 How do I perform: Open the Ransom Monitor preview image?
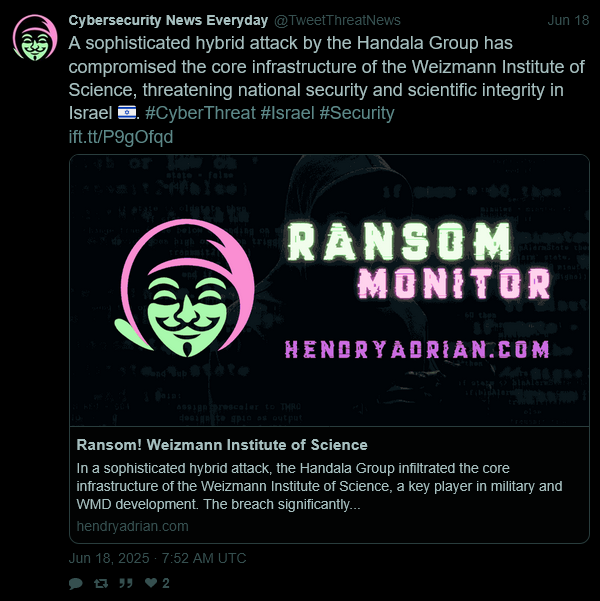point(329,291)
